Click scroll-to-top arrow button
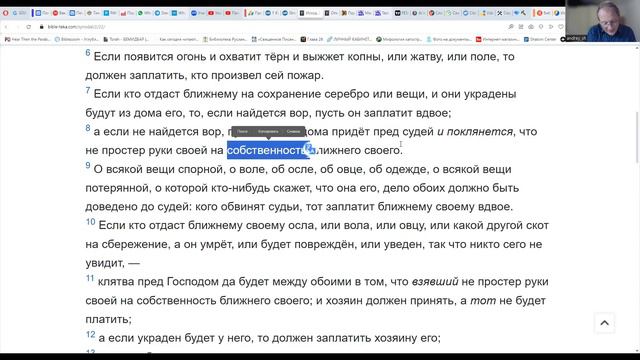This screenshot has width=640, height=360. (x=604, y=323)
